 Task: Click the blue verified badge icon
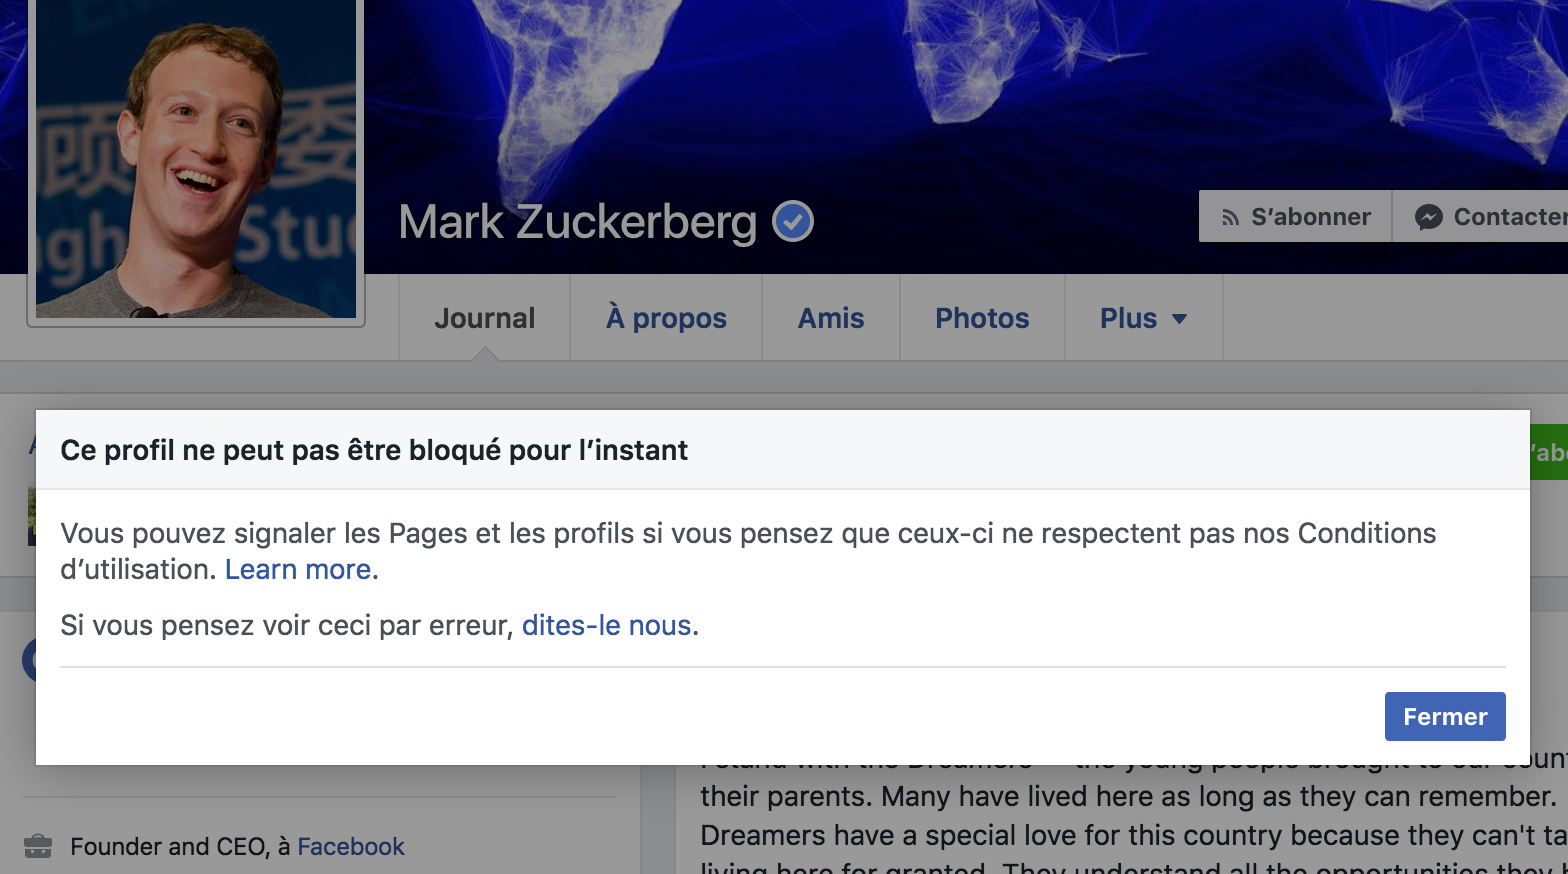click(x=793, y=221)
